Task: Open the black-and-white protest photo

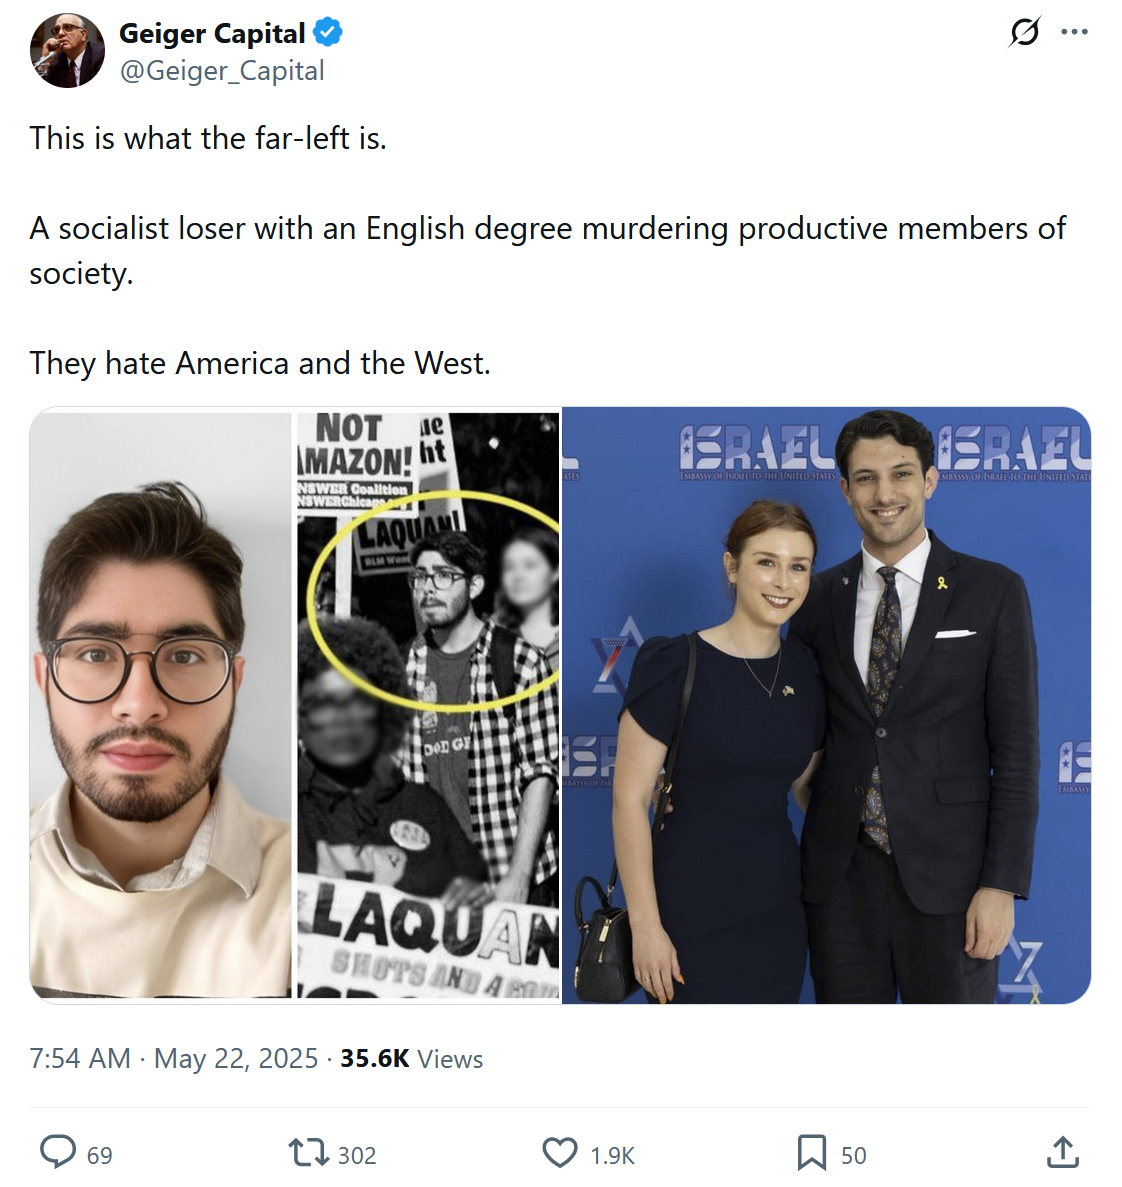Action: coord(428,705)
